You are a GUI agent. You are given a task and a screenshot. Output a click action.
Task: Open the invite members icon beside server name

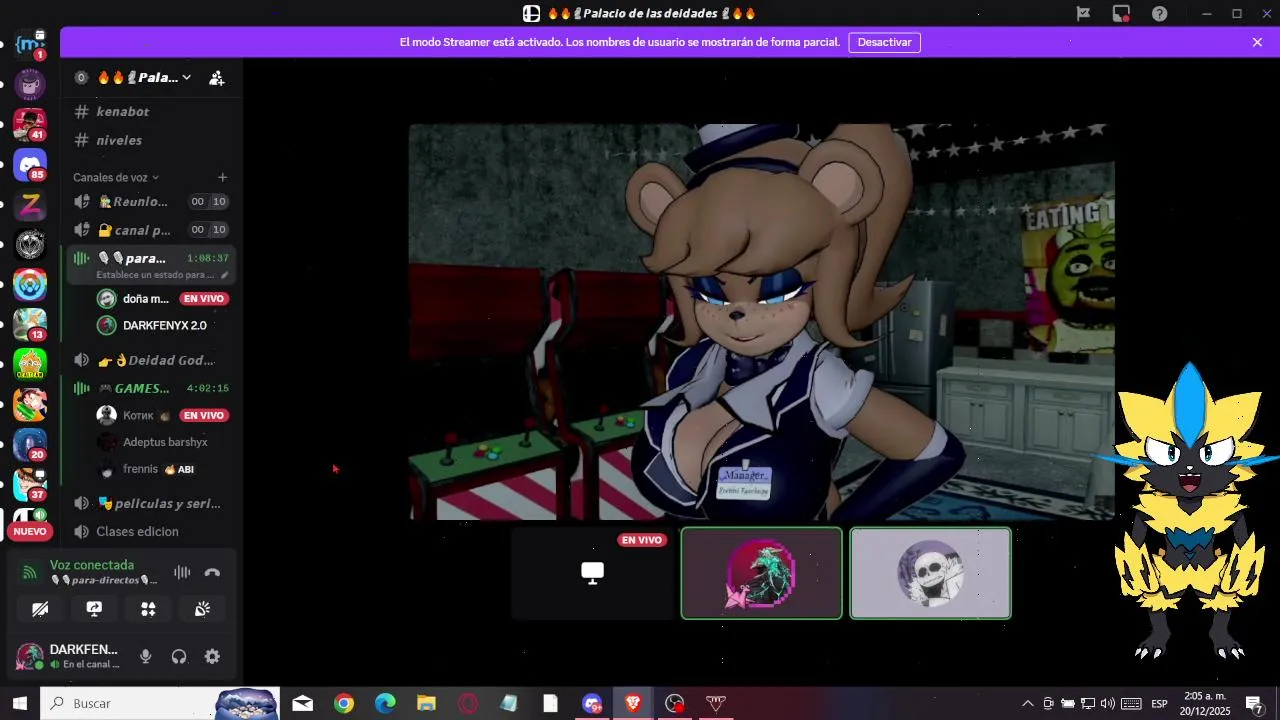pos(216,78)
